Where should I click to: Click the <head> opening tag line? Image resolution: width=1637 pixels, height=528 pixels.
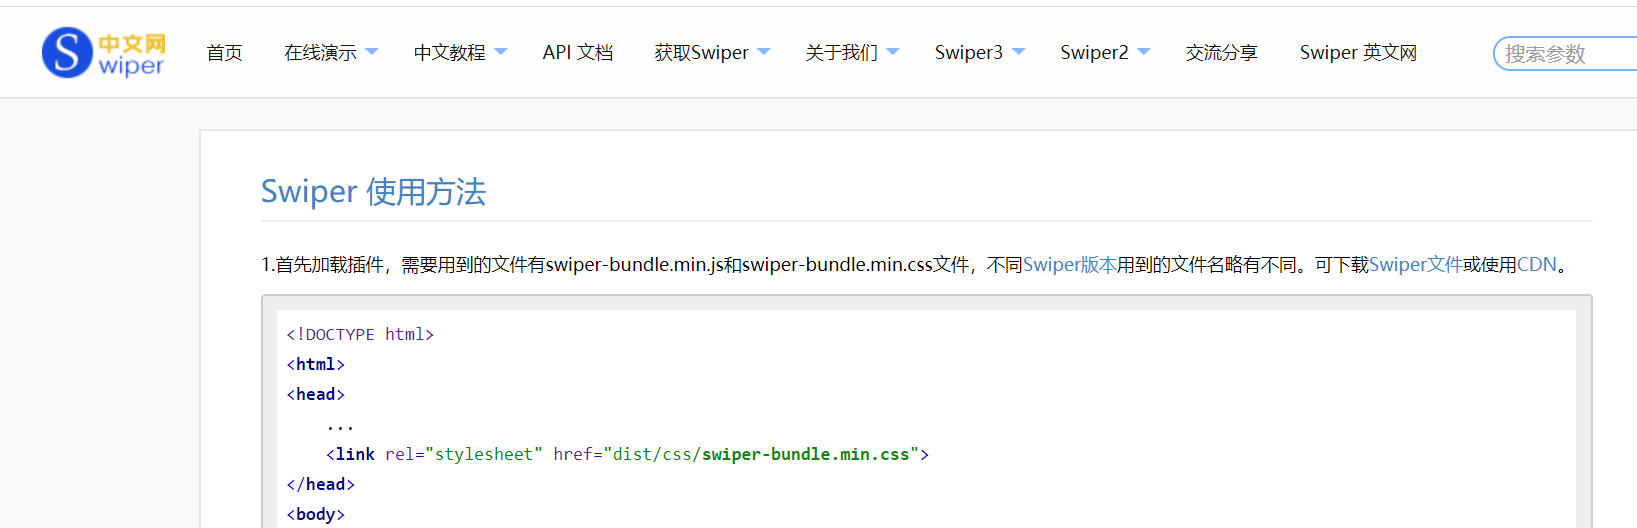tap(315, 394)
